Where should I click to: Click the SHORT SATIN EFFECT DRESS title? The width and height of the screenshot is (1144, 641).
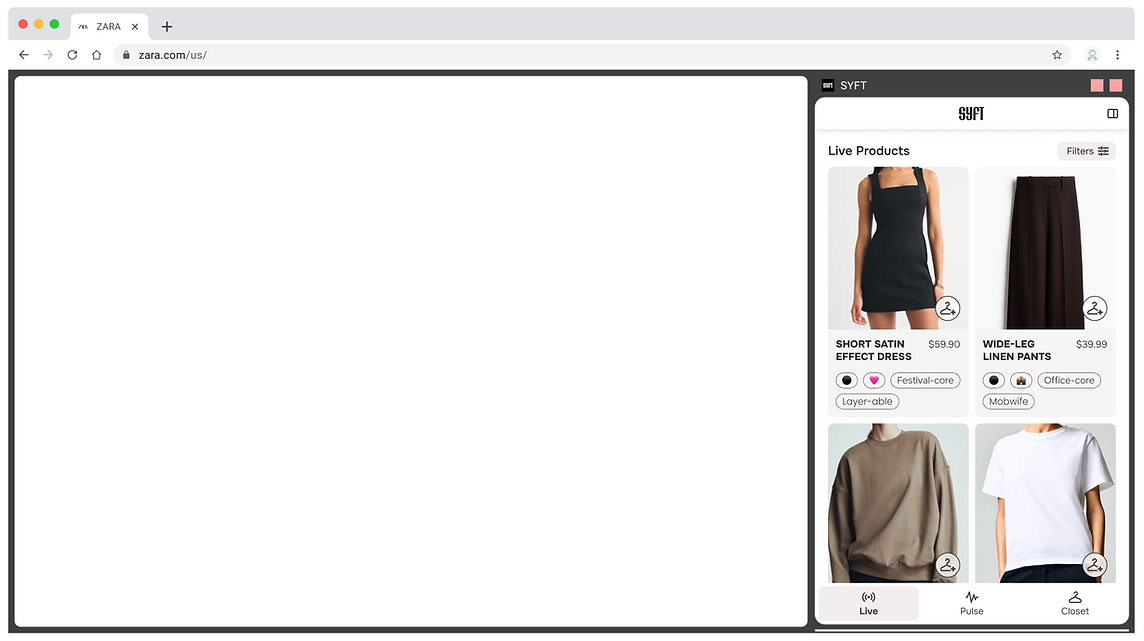pos(873,350)
